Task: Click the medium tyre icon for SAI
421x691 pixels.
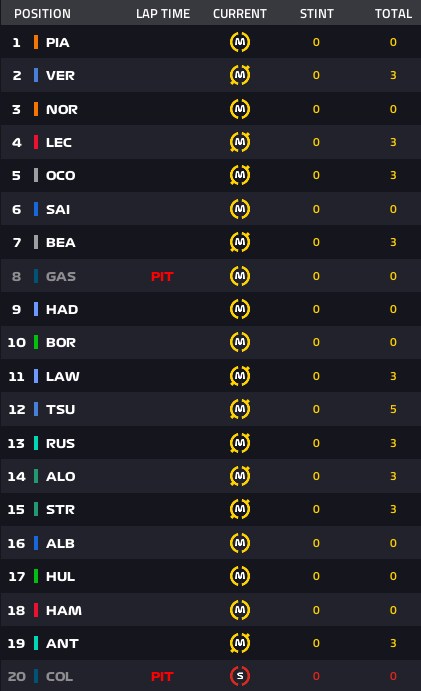Action: 240,209
